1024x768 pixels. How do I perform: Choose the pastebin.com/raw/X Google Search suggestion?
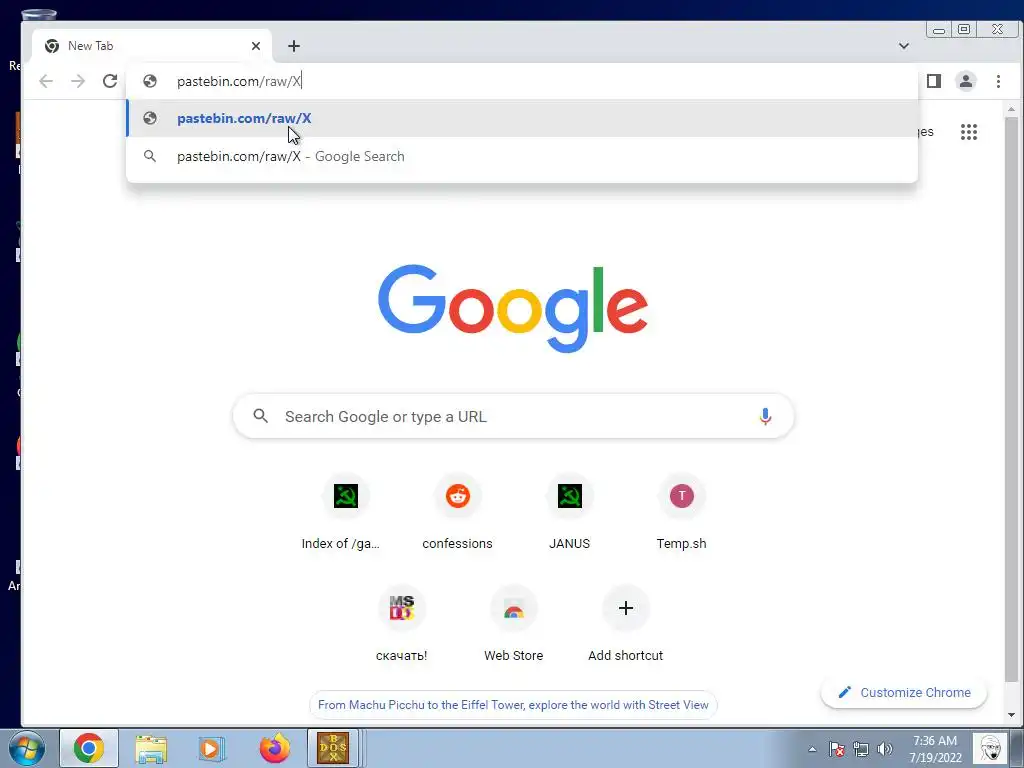tap(522, 156)
